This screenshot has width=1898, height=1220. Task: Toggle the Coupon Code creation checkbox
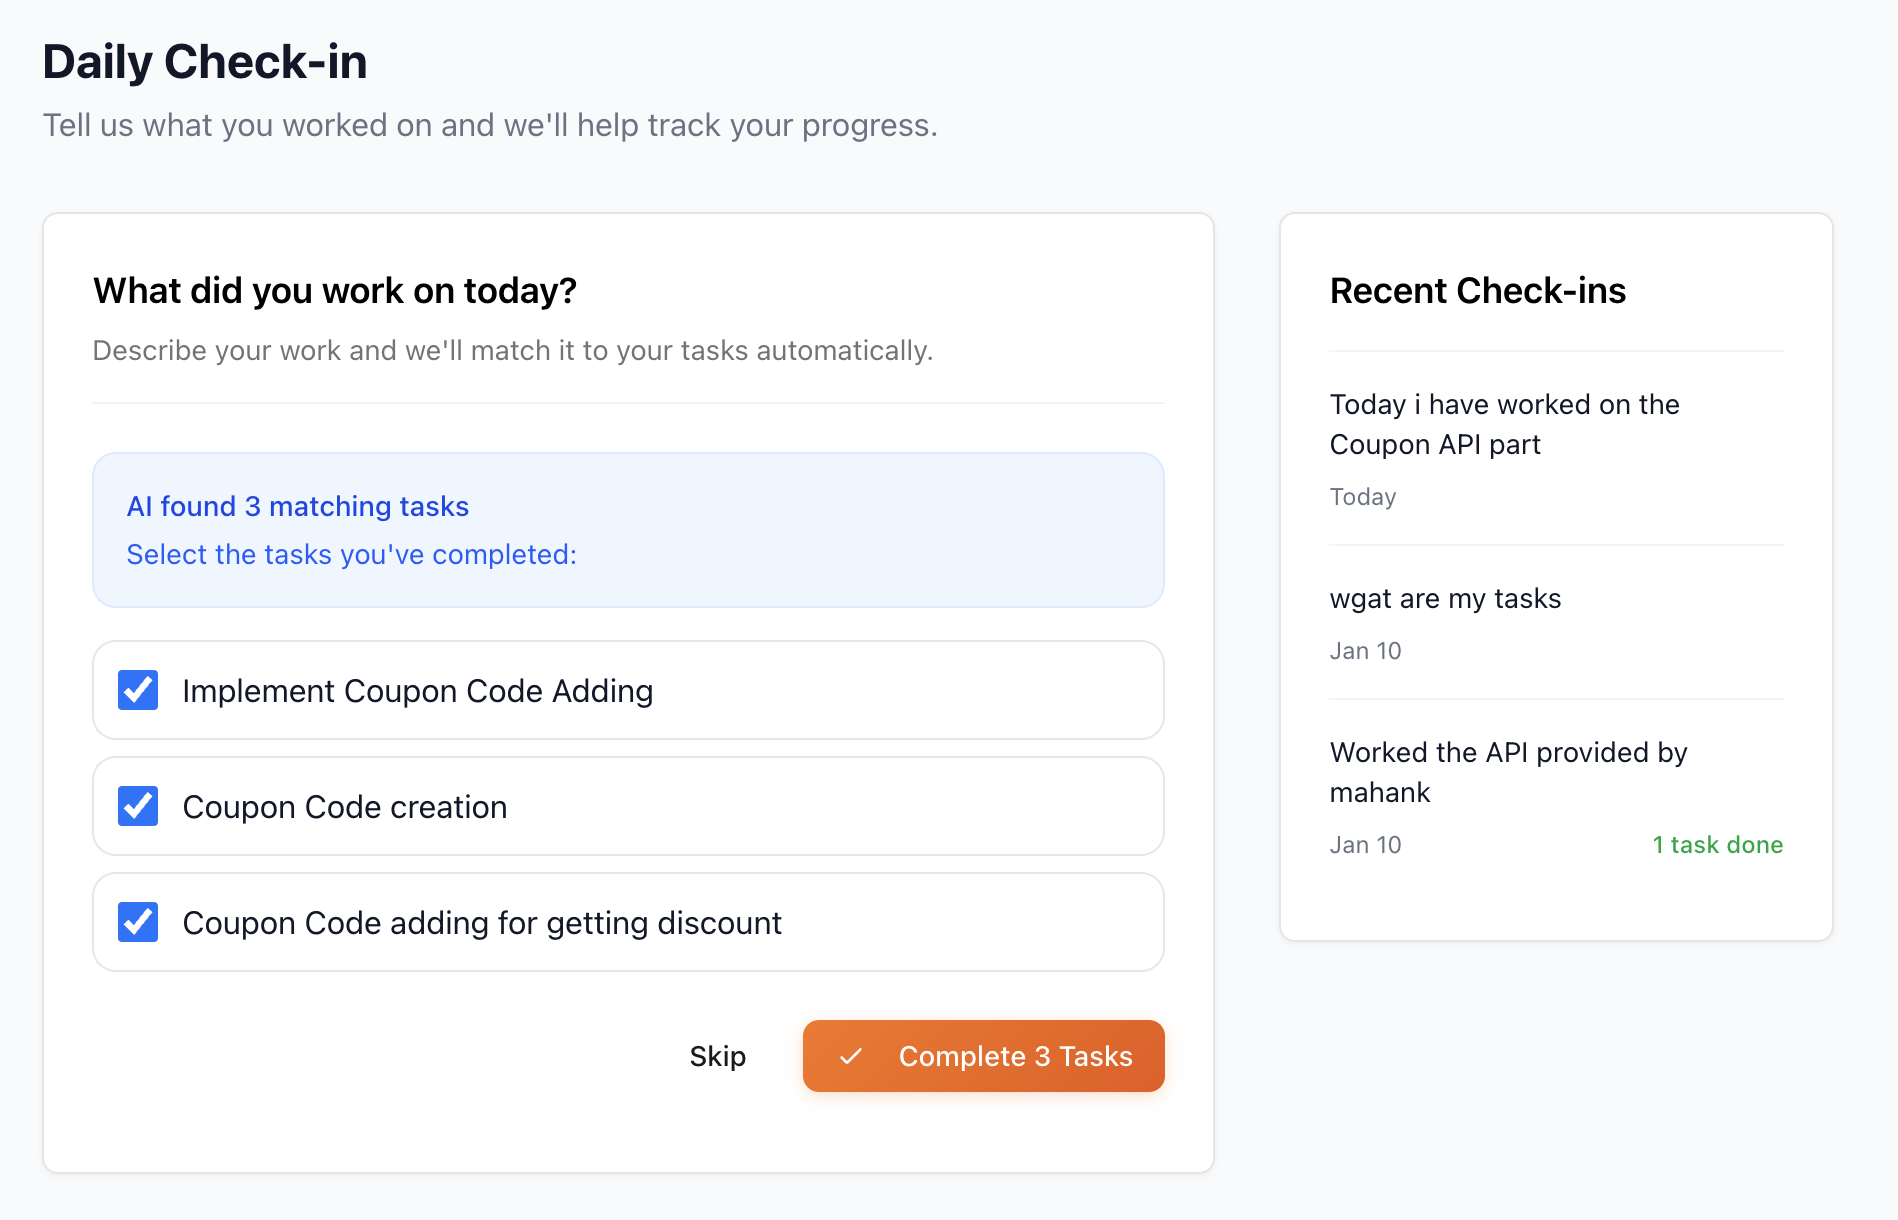[x=138, y=806]
